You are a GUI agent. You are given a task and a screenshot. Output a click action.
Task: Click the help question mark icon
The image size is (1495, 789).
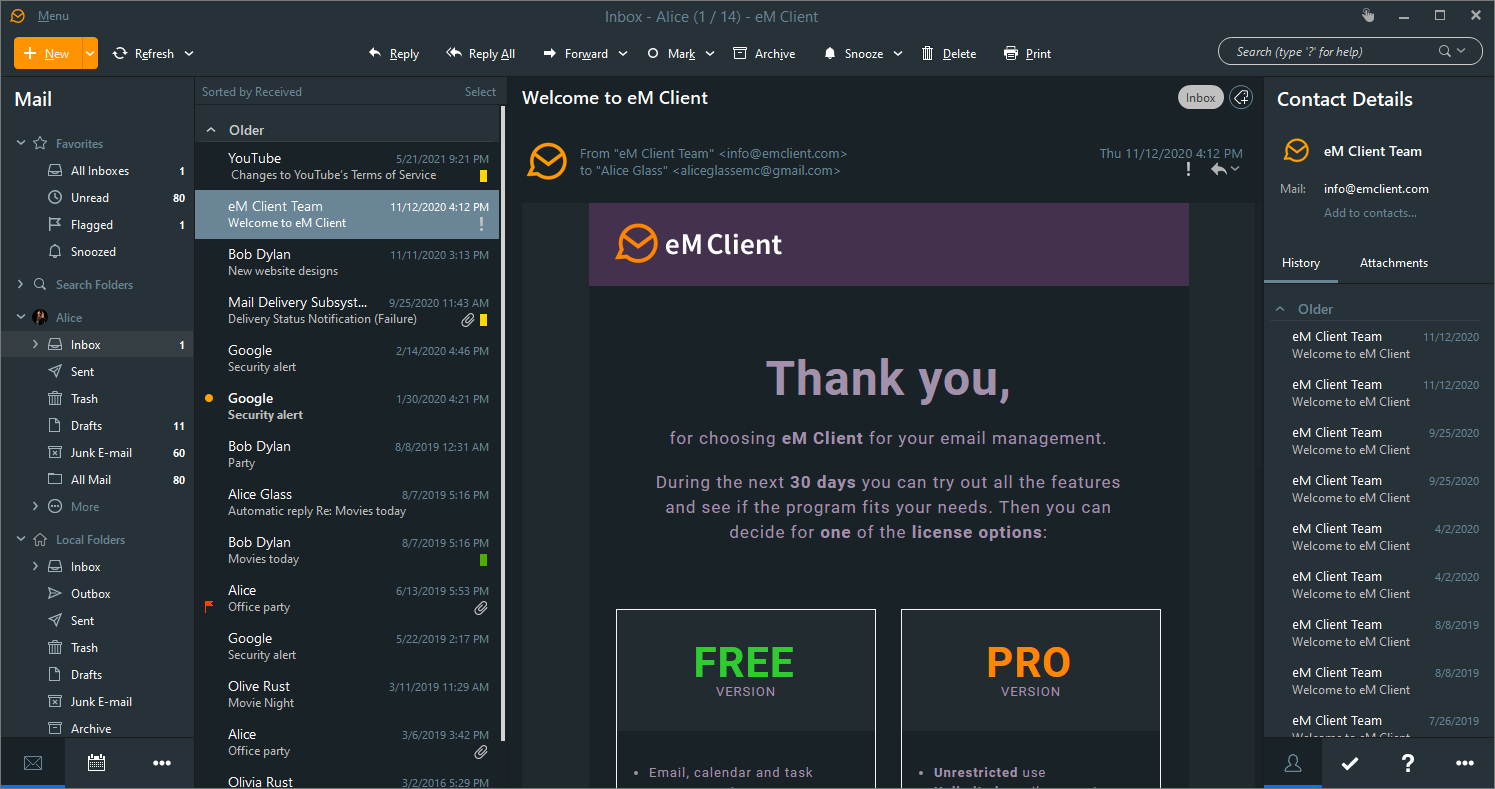click(x=1407, y=763)
